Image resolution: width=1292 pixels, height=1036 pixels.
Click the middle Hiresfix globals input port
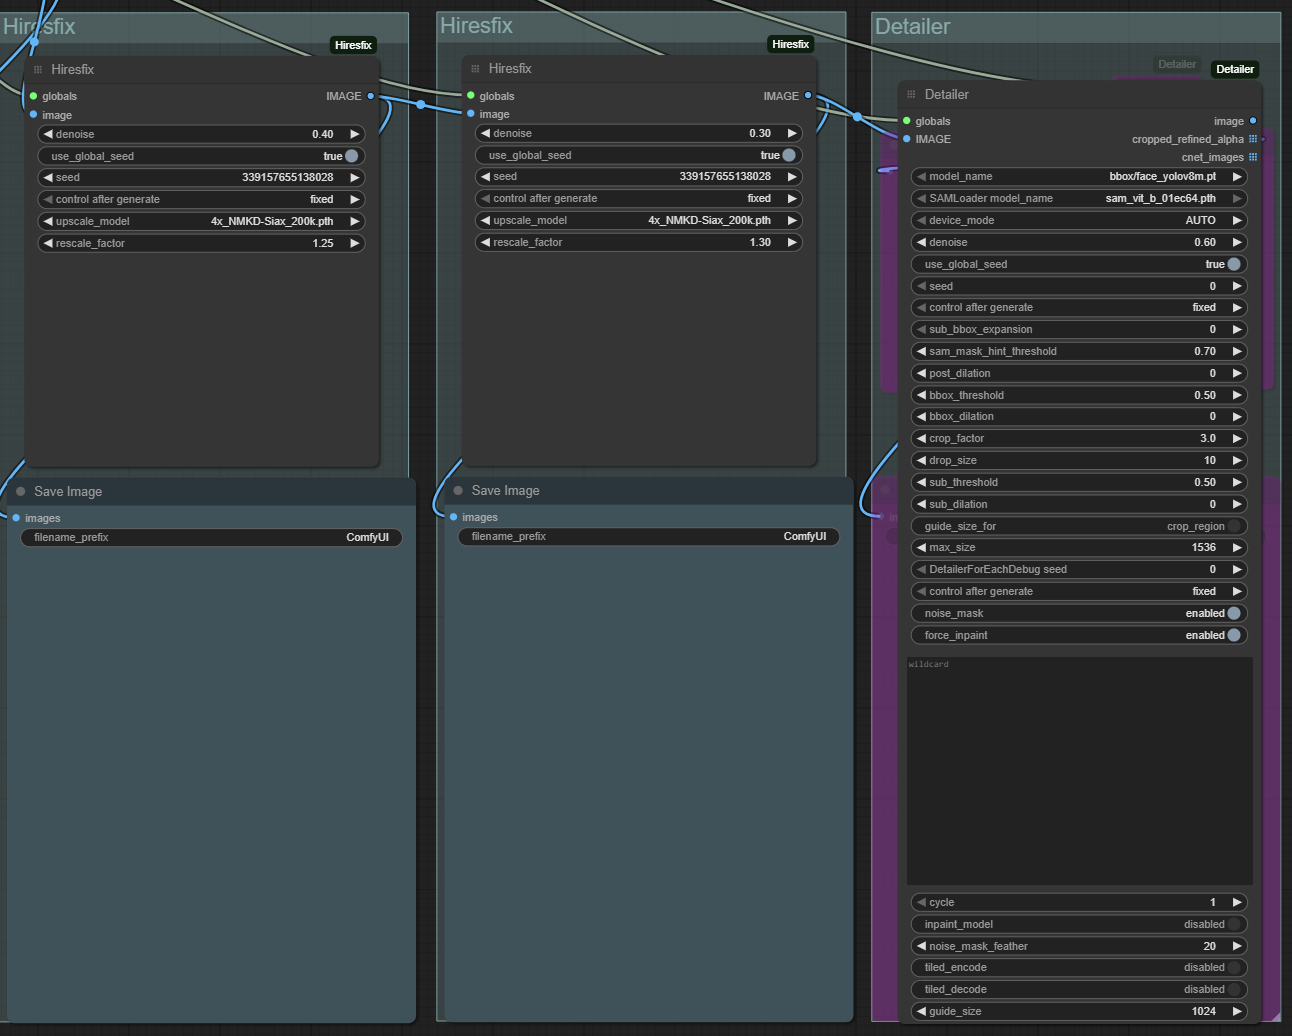click(471, 96)
